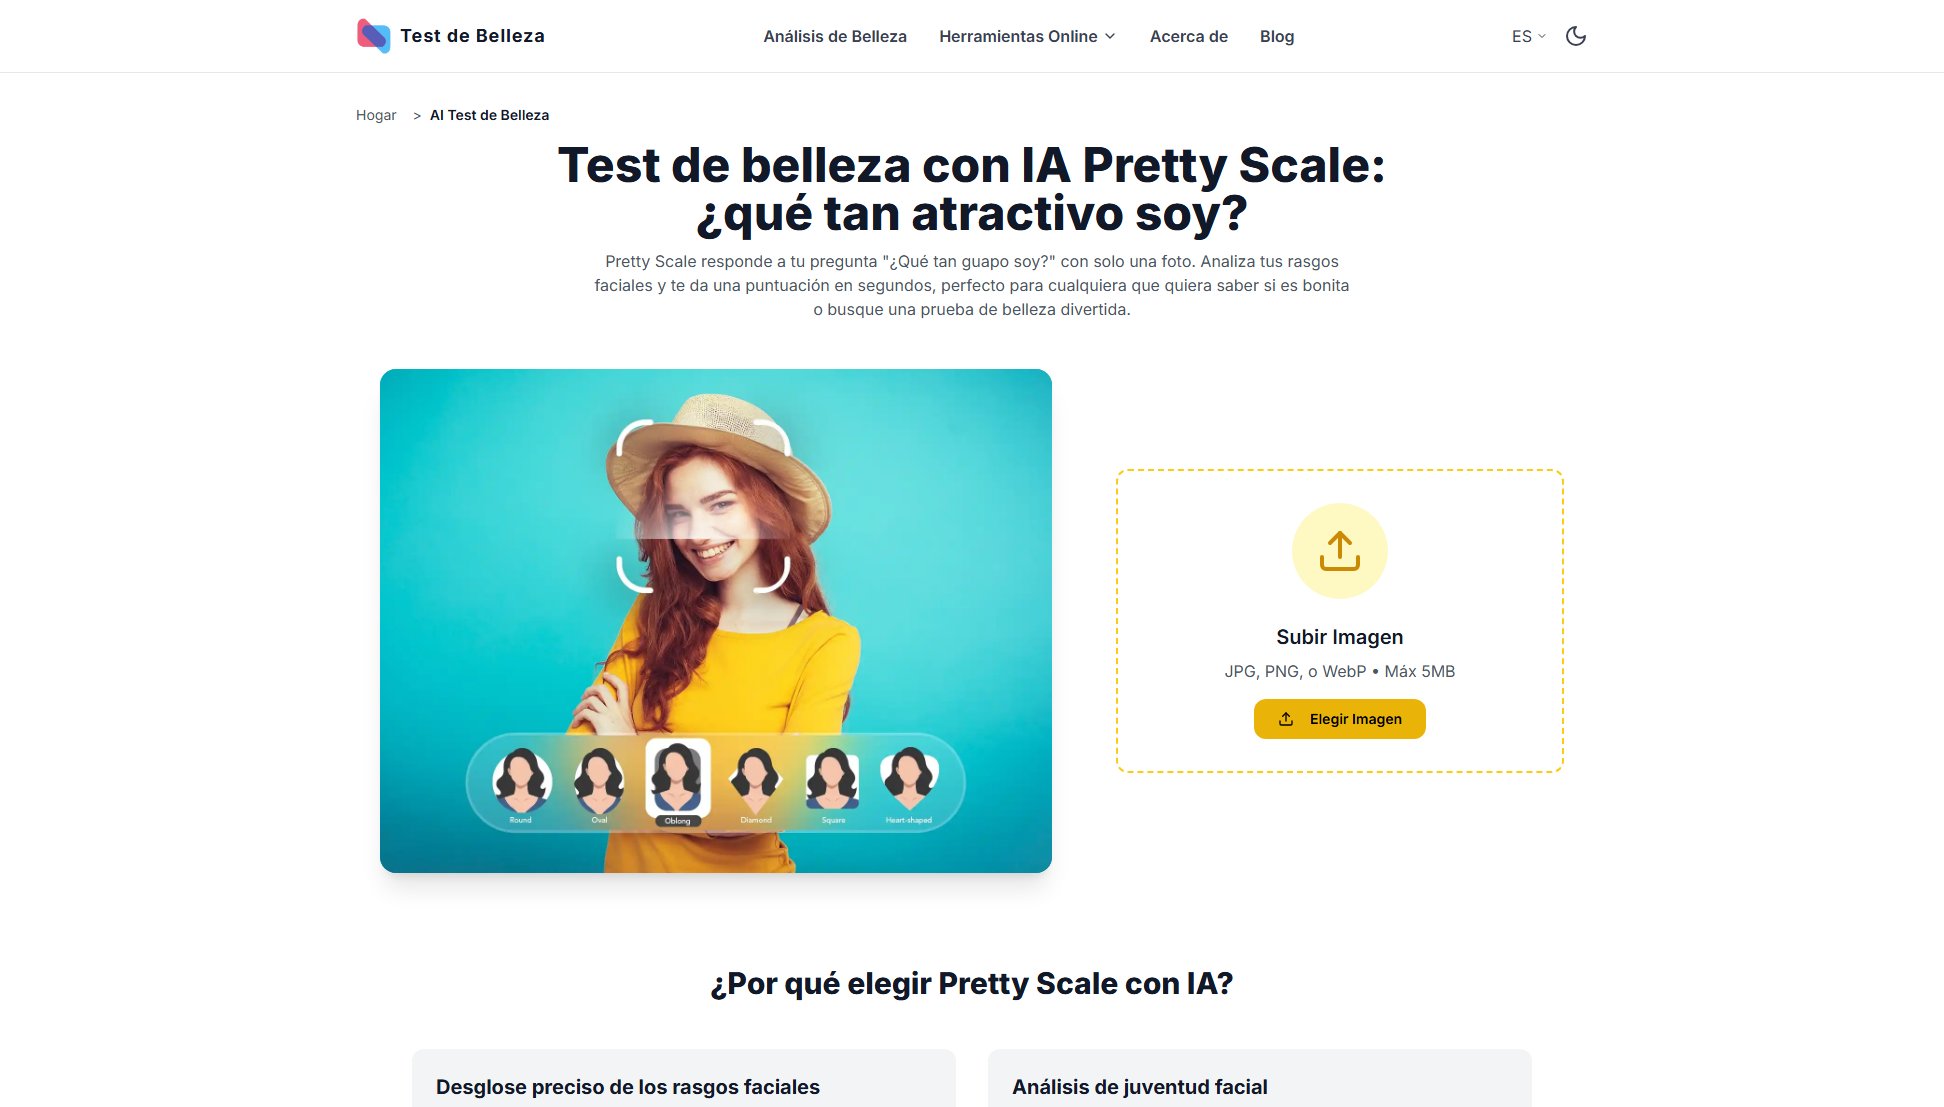Image resolution: width=1944 pixels, height=1107 pixels.
Task: Click the Elegir Imagen button
Action: coord(1339,719)
